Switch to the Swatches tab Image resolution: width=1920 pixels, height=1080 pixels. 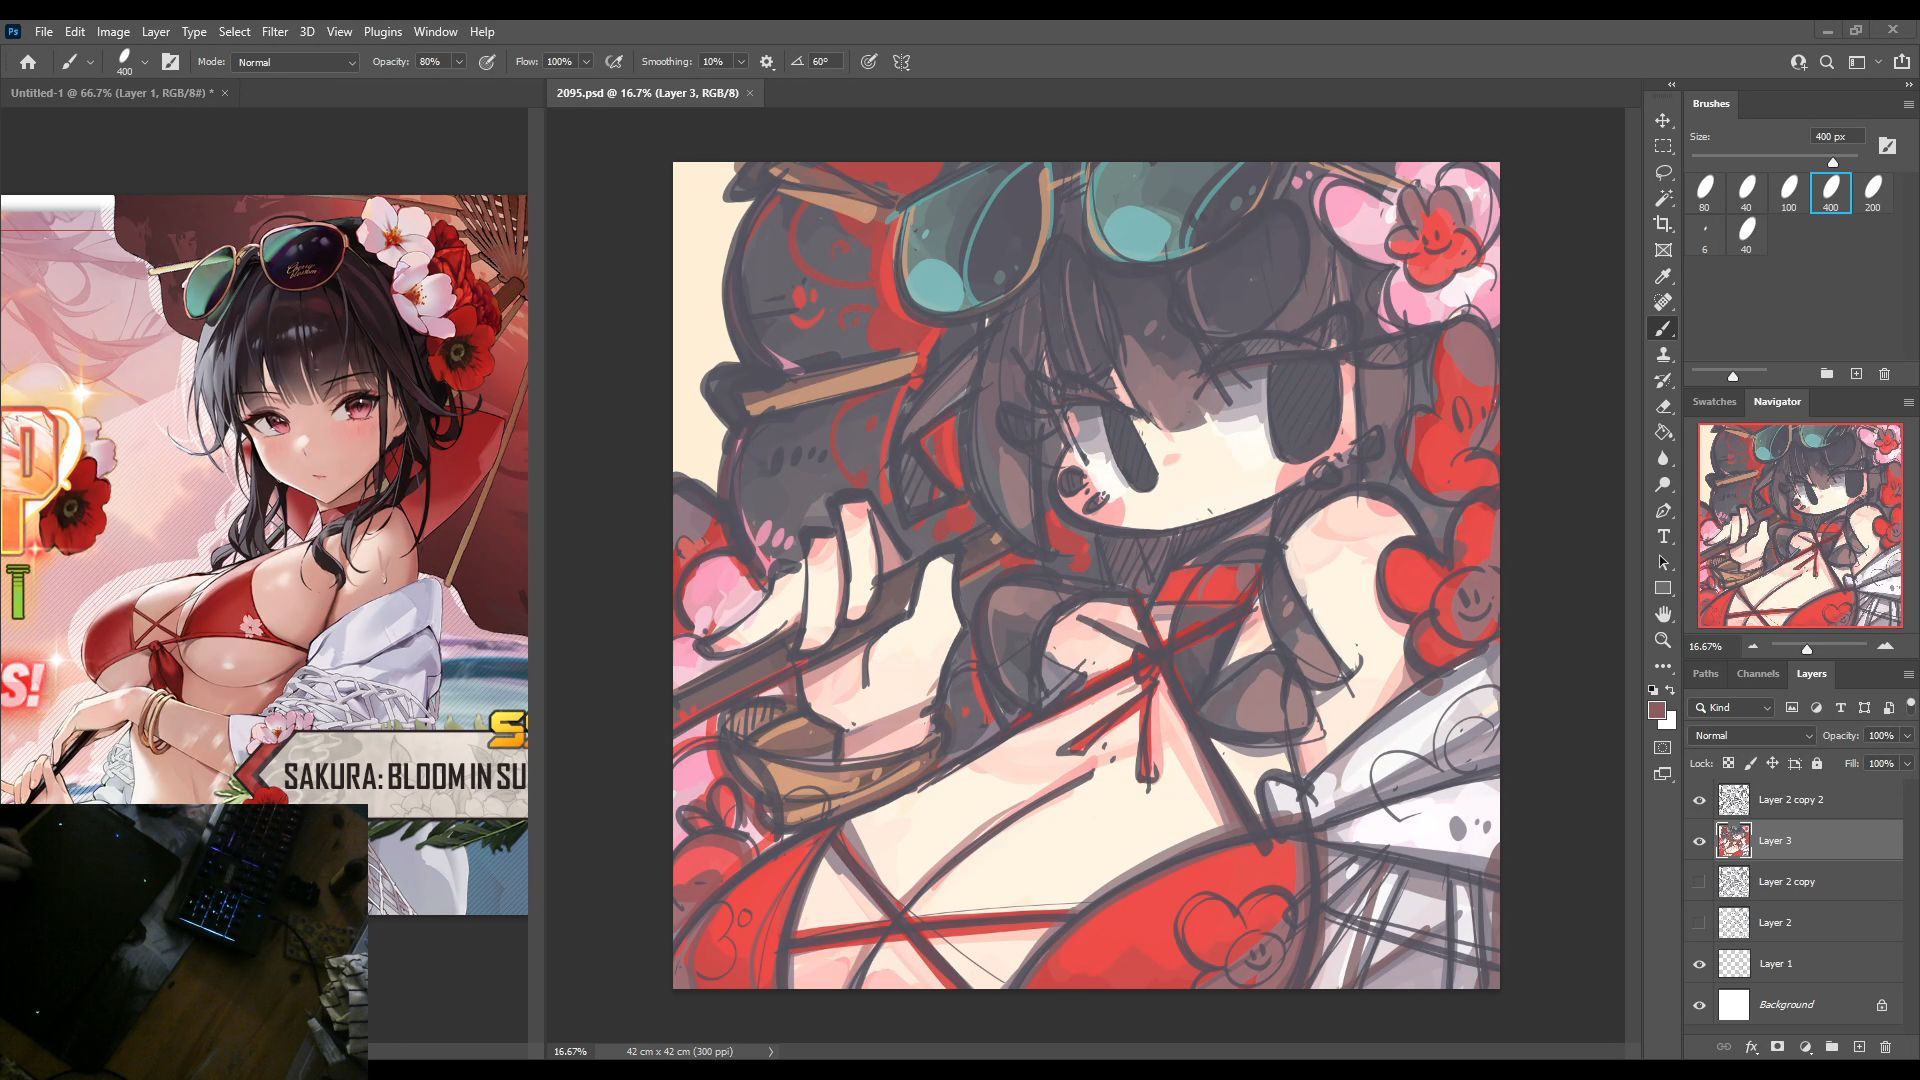click(1713, 402)
